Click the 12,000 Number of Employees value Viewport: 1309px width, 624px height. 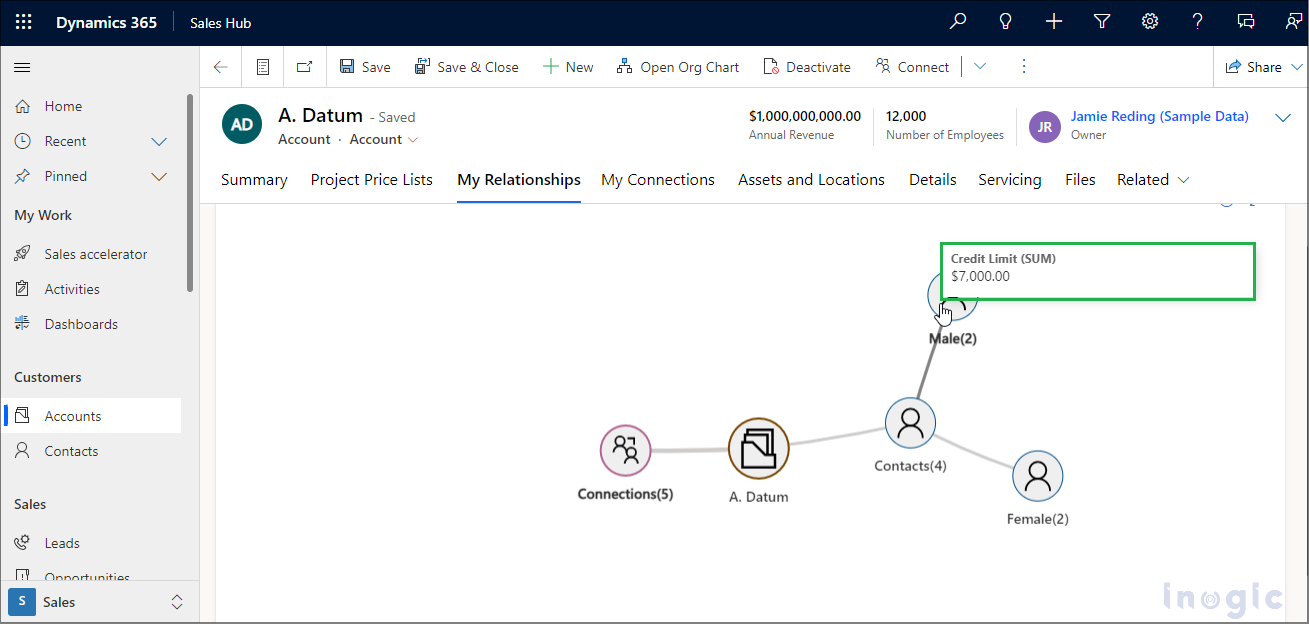pyautogui.click(x=906, y=116)
